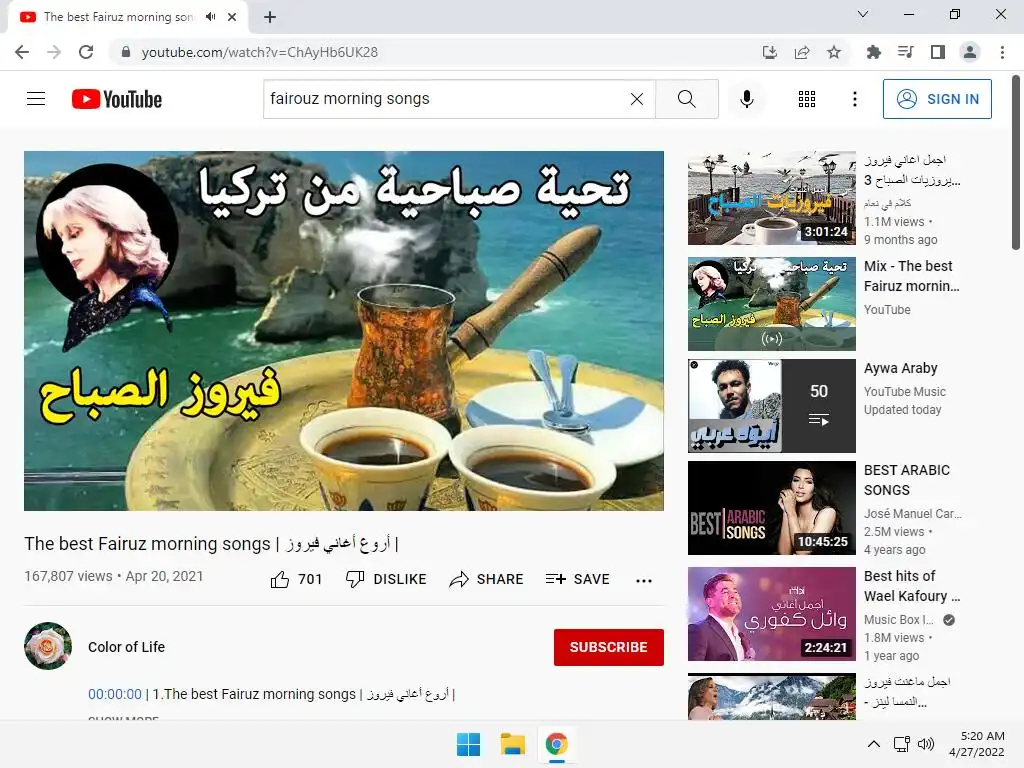Viewport: 1024px width, 768px height.
Task: Open YouTube settings three-dot menu
Action: pos(854,99)
